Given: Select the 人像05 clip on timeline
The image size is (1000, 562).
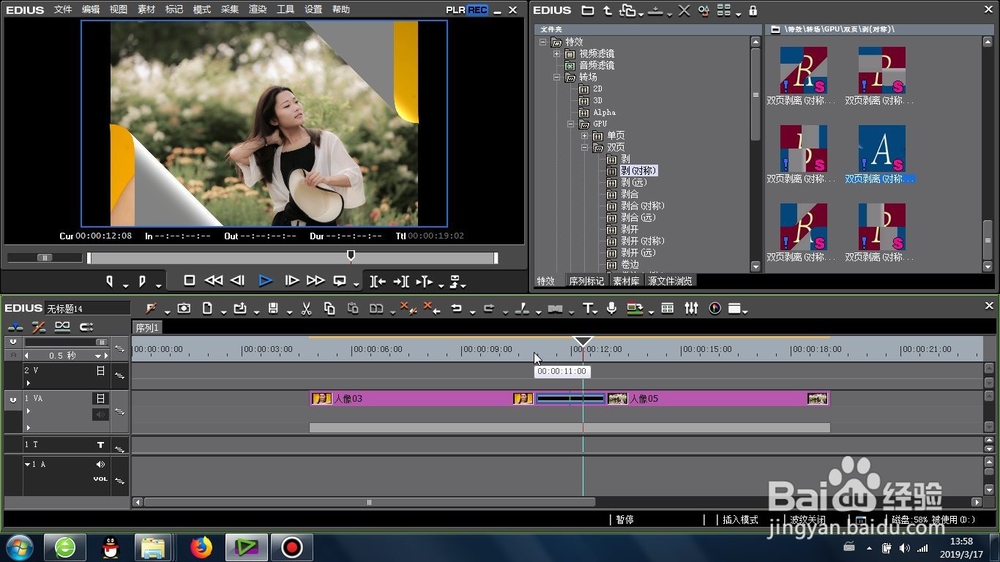Looking at the screenshot, I should (717, 399).
